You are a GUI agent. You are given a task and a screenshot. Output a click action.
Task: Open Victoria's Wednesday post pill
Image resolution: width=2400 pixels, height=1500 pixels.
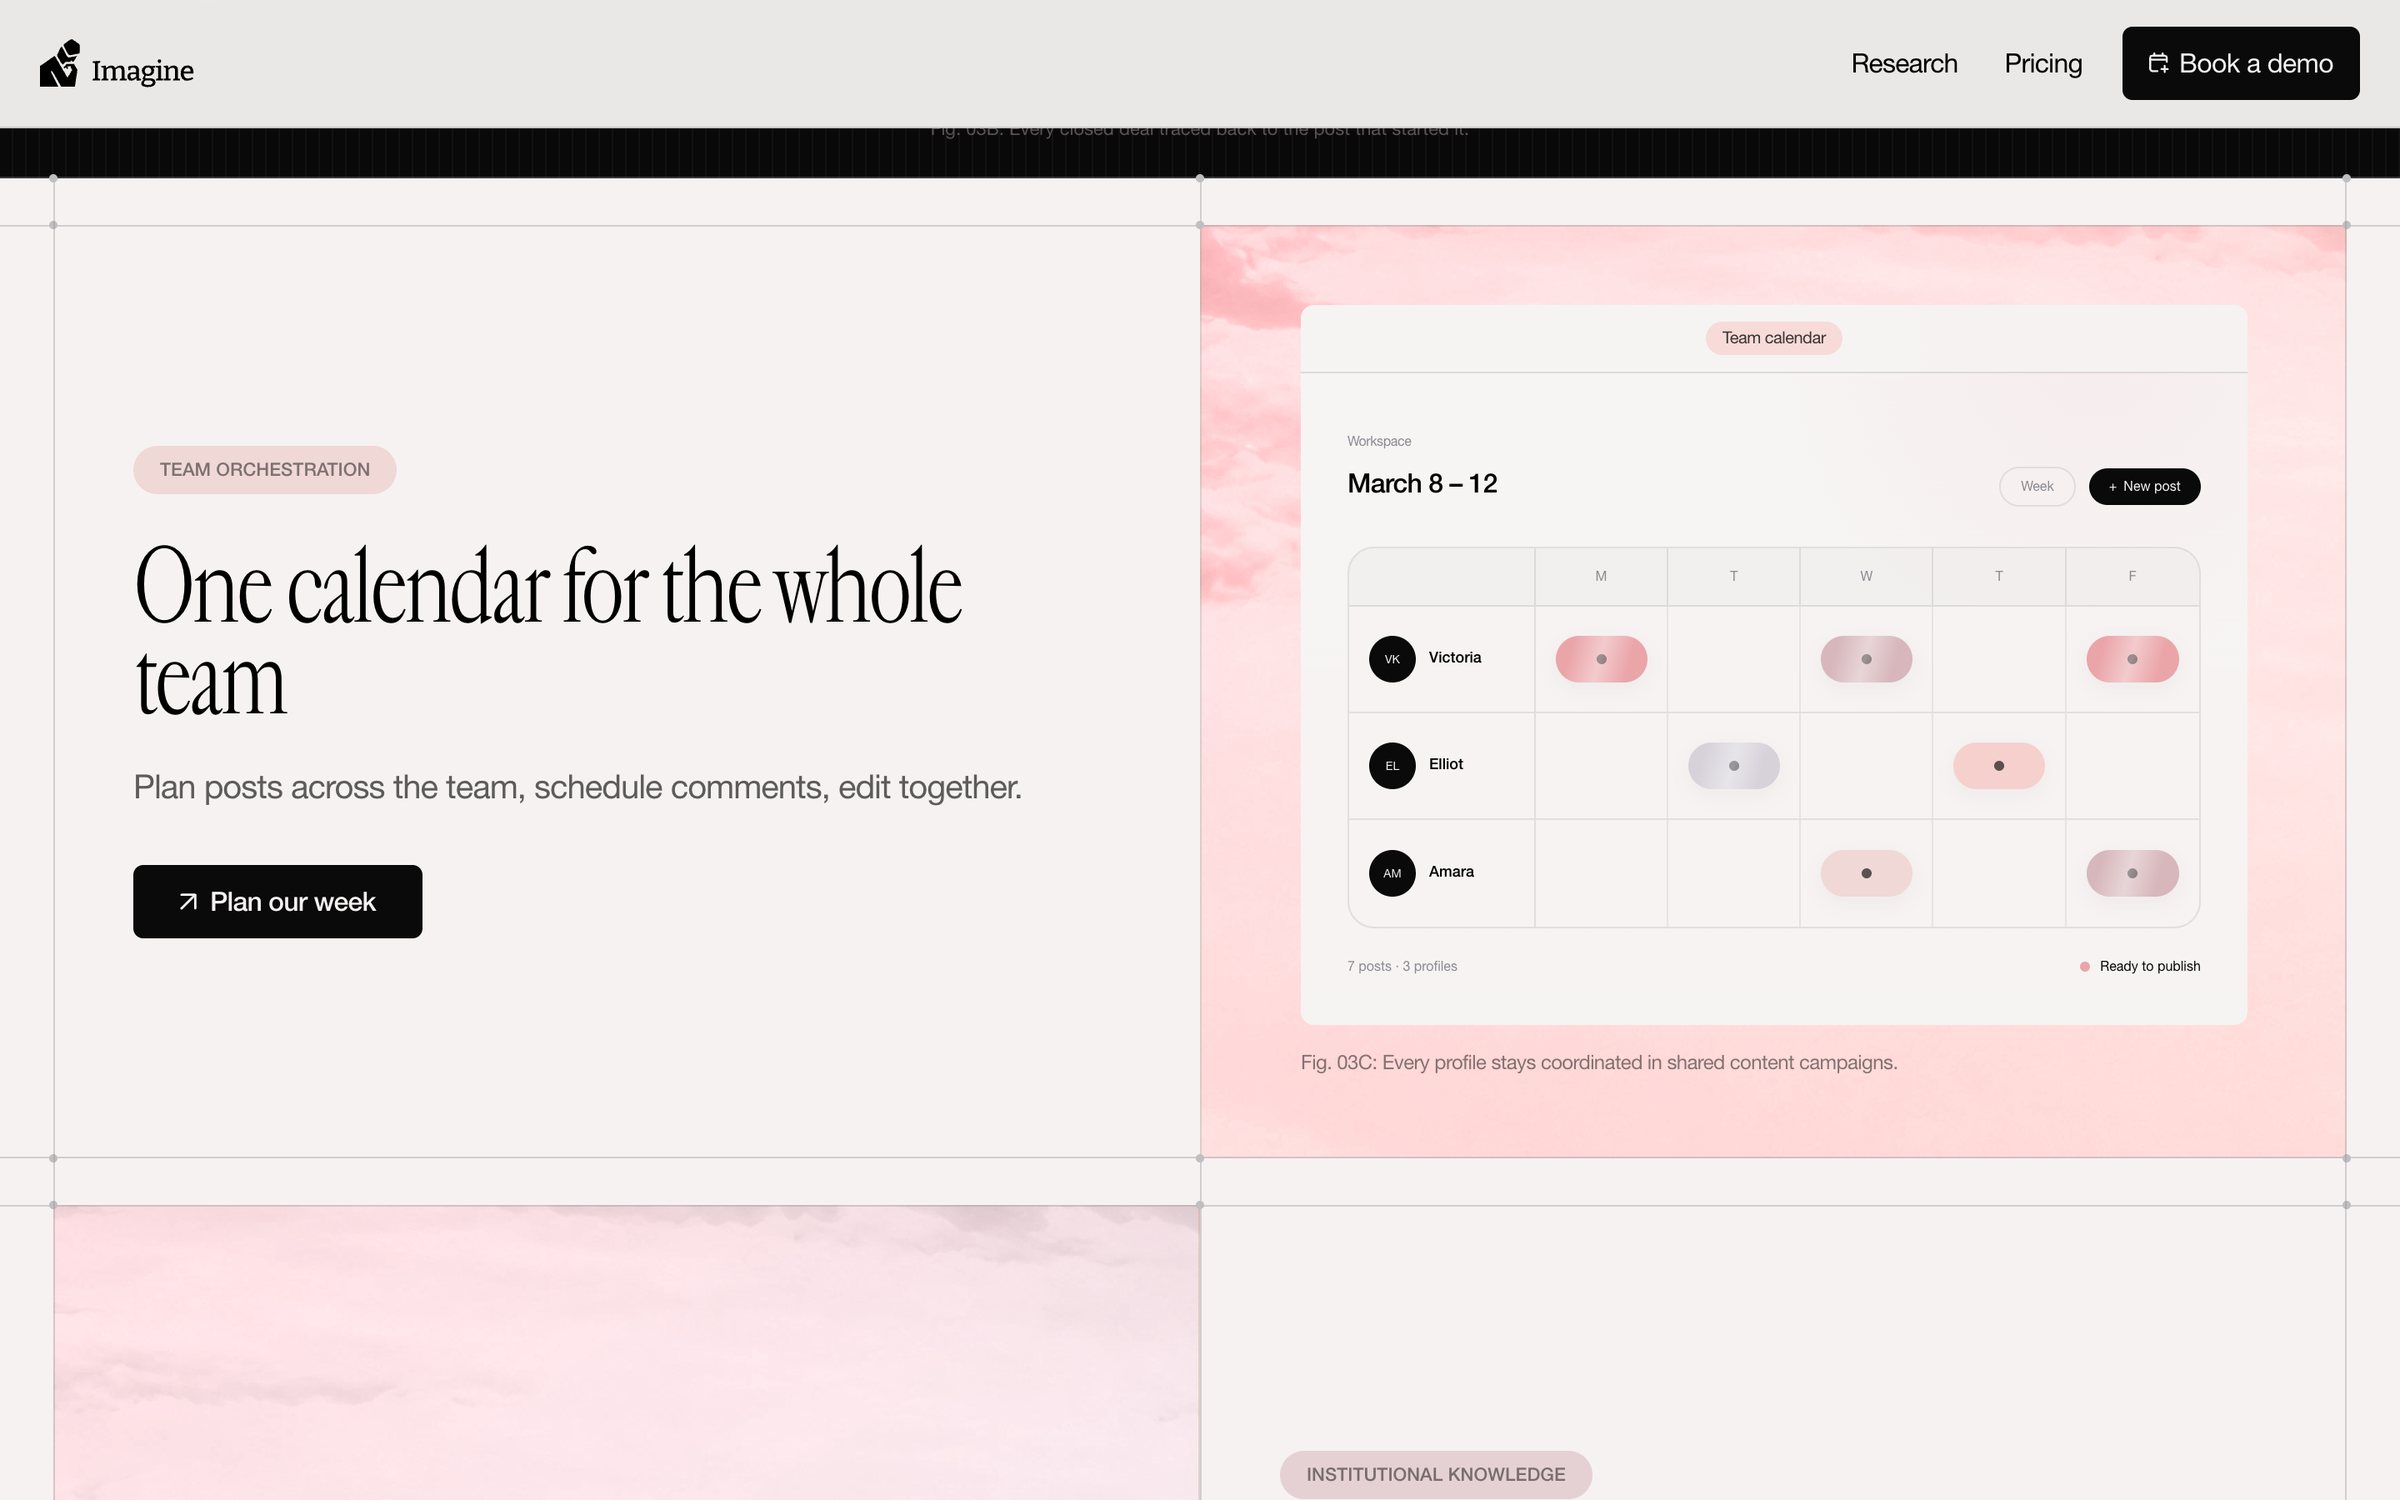tap(1866, 659)
